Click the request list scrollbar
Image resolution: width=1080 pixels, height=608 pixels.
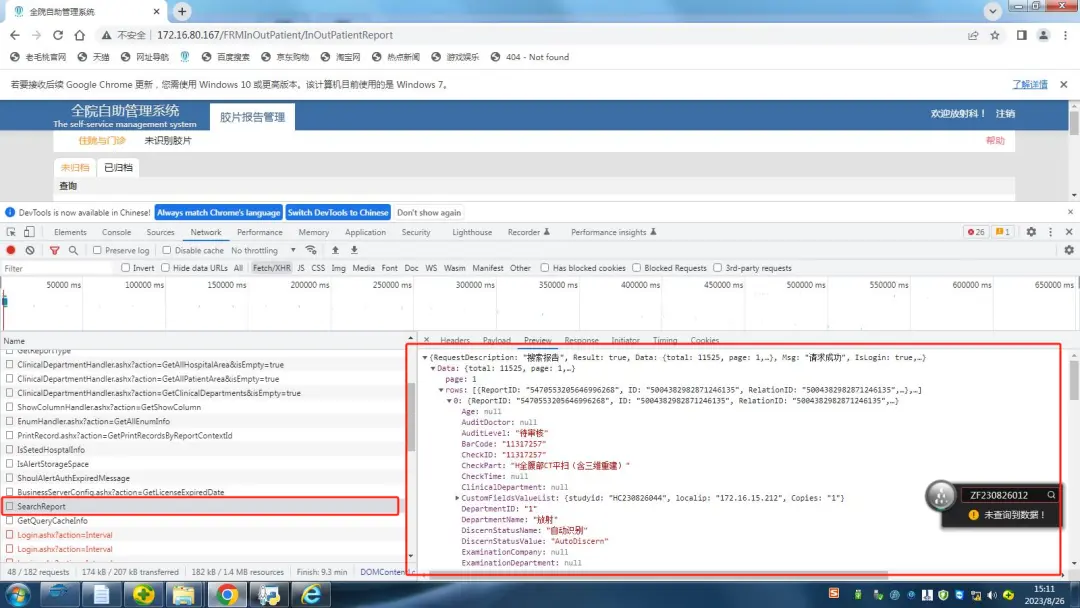click(411, 417)
